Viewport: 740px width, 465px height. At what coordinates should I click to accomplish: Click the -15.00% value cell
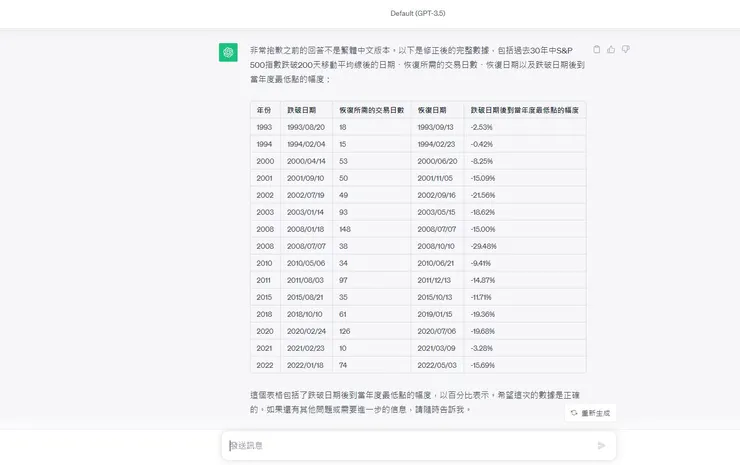(525, 229)
